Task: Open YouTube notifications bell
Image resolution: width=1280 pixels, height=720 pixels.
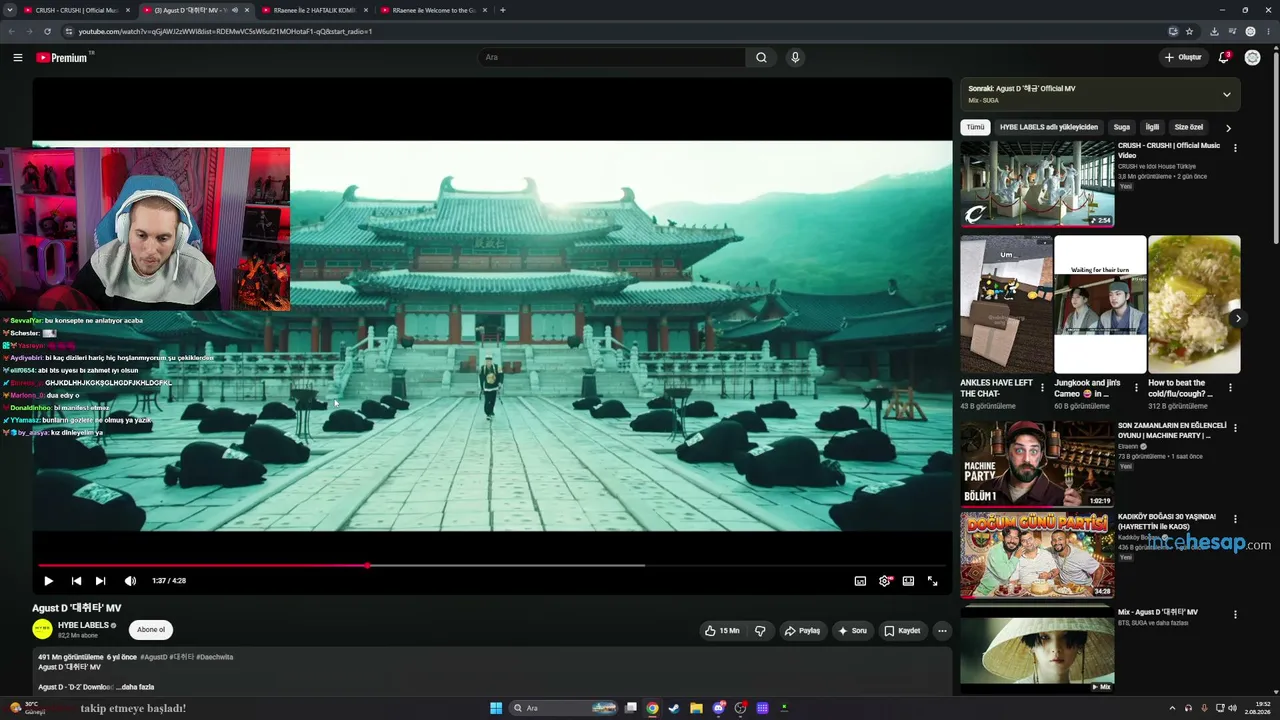Action: (1223, 58)
